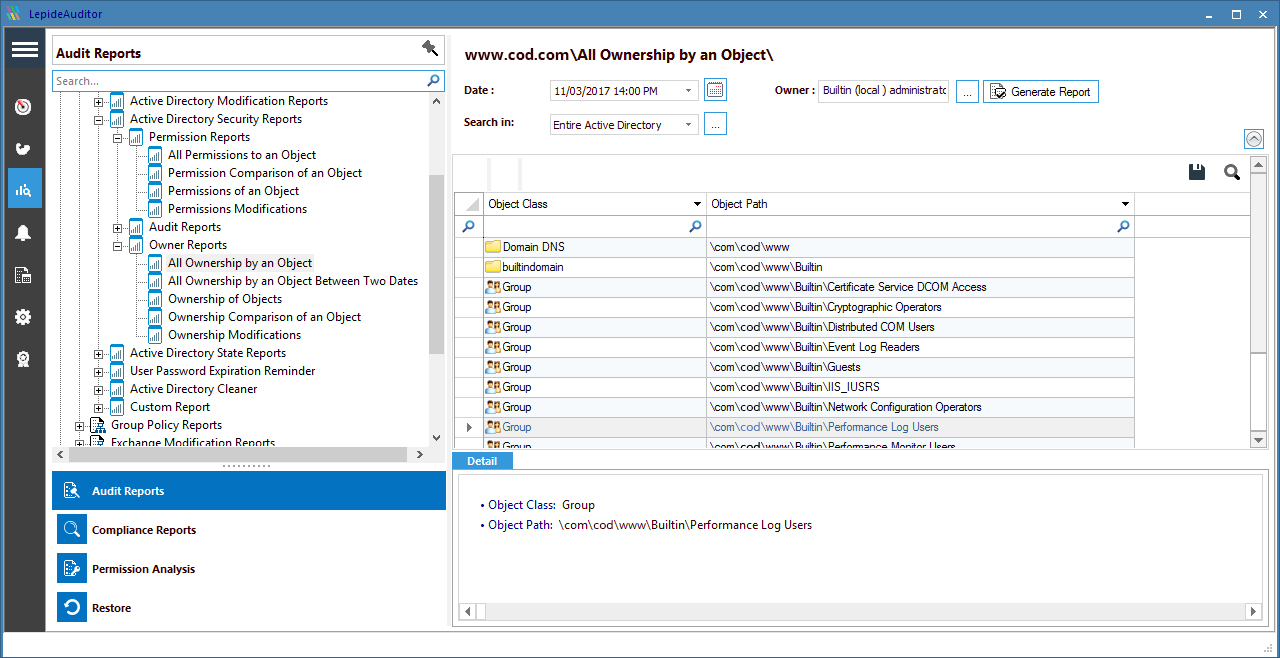The height and width of the screenshot is (658, 1280).
Task: Select All Permissions to an Object report
Action: [242, 155]
